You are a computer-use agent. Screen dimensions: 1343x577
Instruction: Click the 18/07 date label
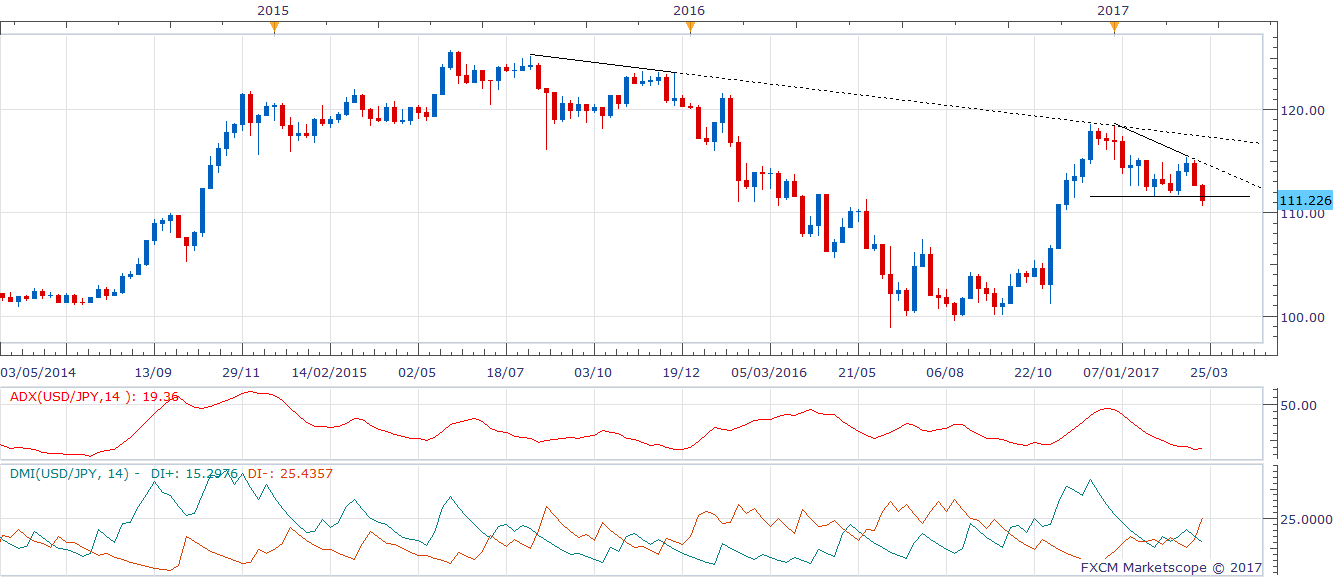(x=505, y=372)
